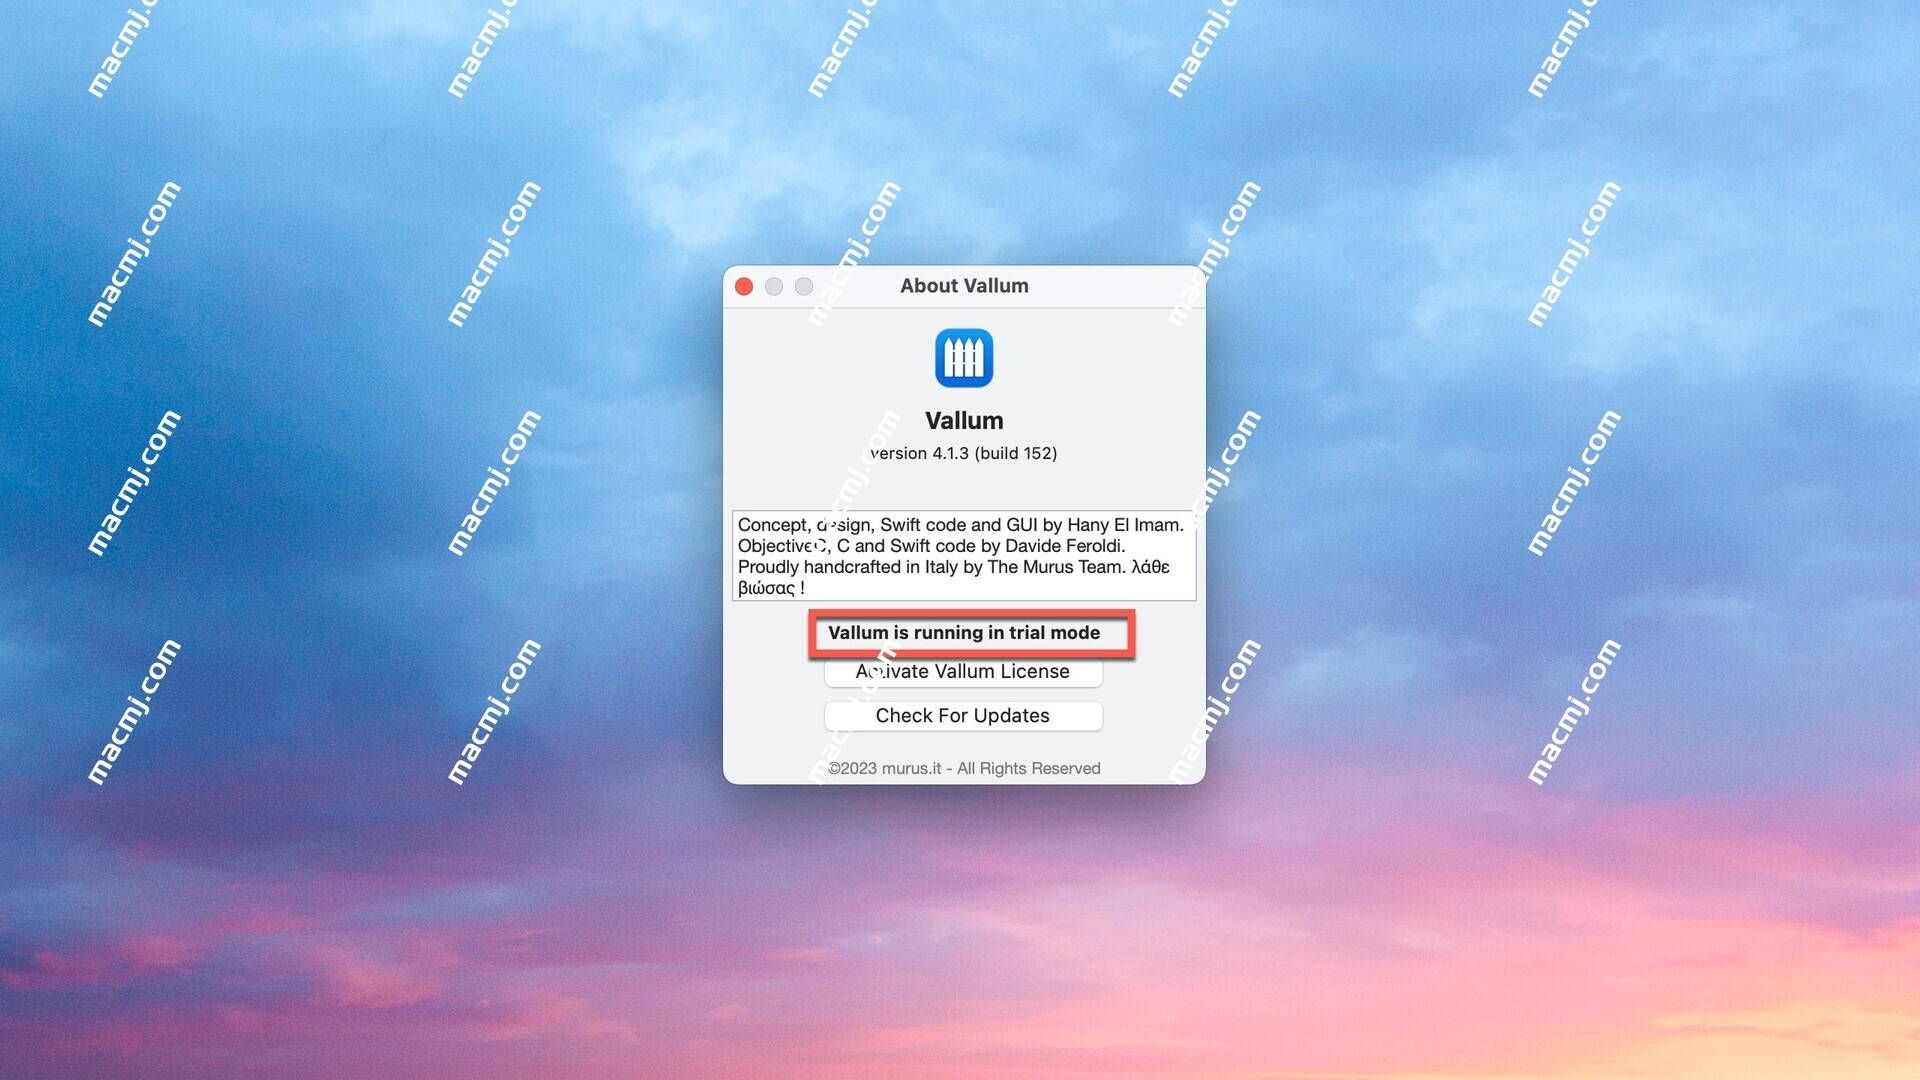Image resolution: width=1920 pixels, height=1080 pixels.
Task: Select the credits scrollable text panel
Action: tap(963, 555)
